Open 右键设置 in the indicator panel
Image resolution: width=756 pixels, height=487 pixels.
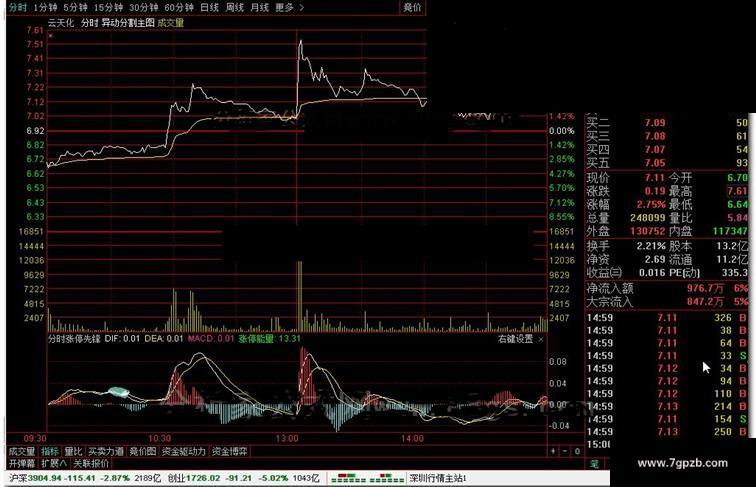click(515, 339)
